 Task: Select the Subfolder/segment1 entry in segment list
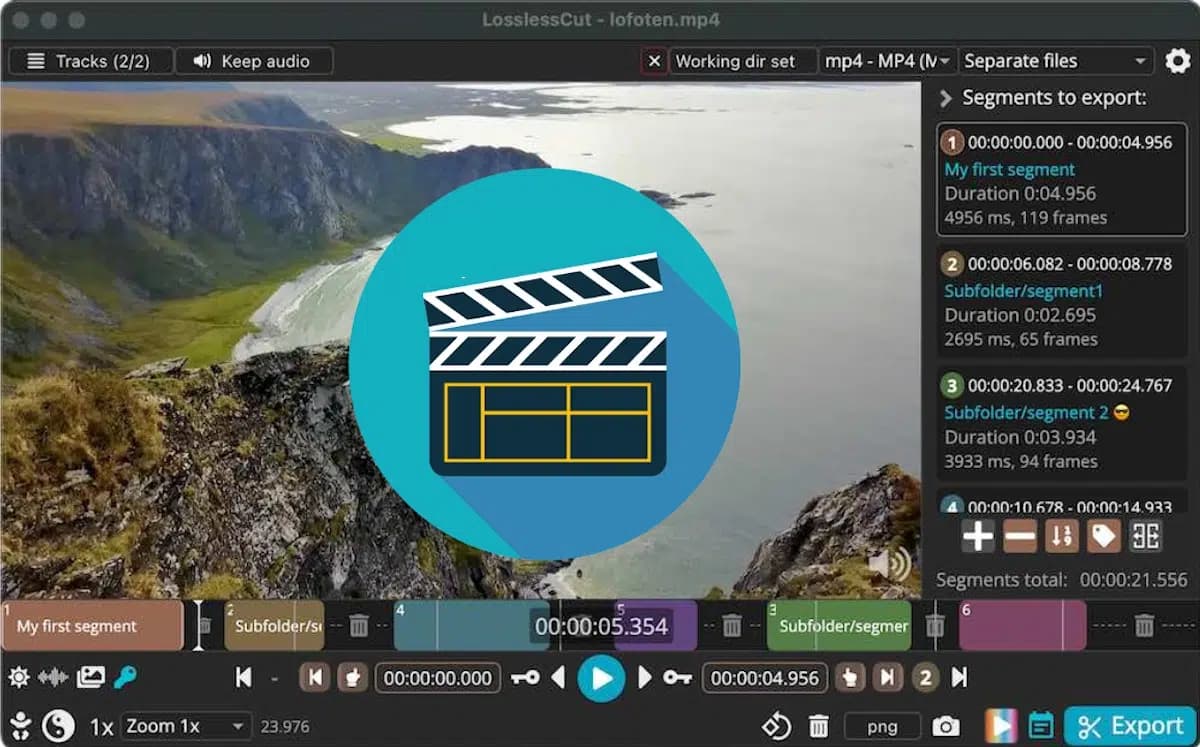[x=1061, y=302]
